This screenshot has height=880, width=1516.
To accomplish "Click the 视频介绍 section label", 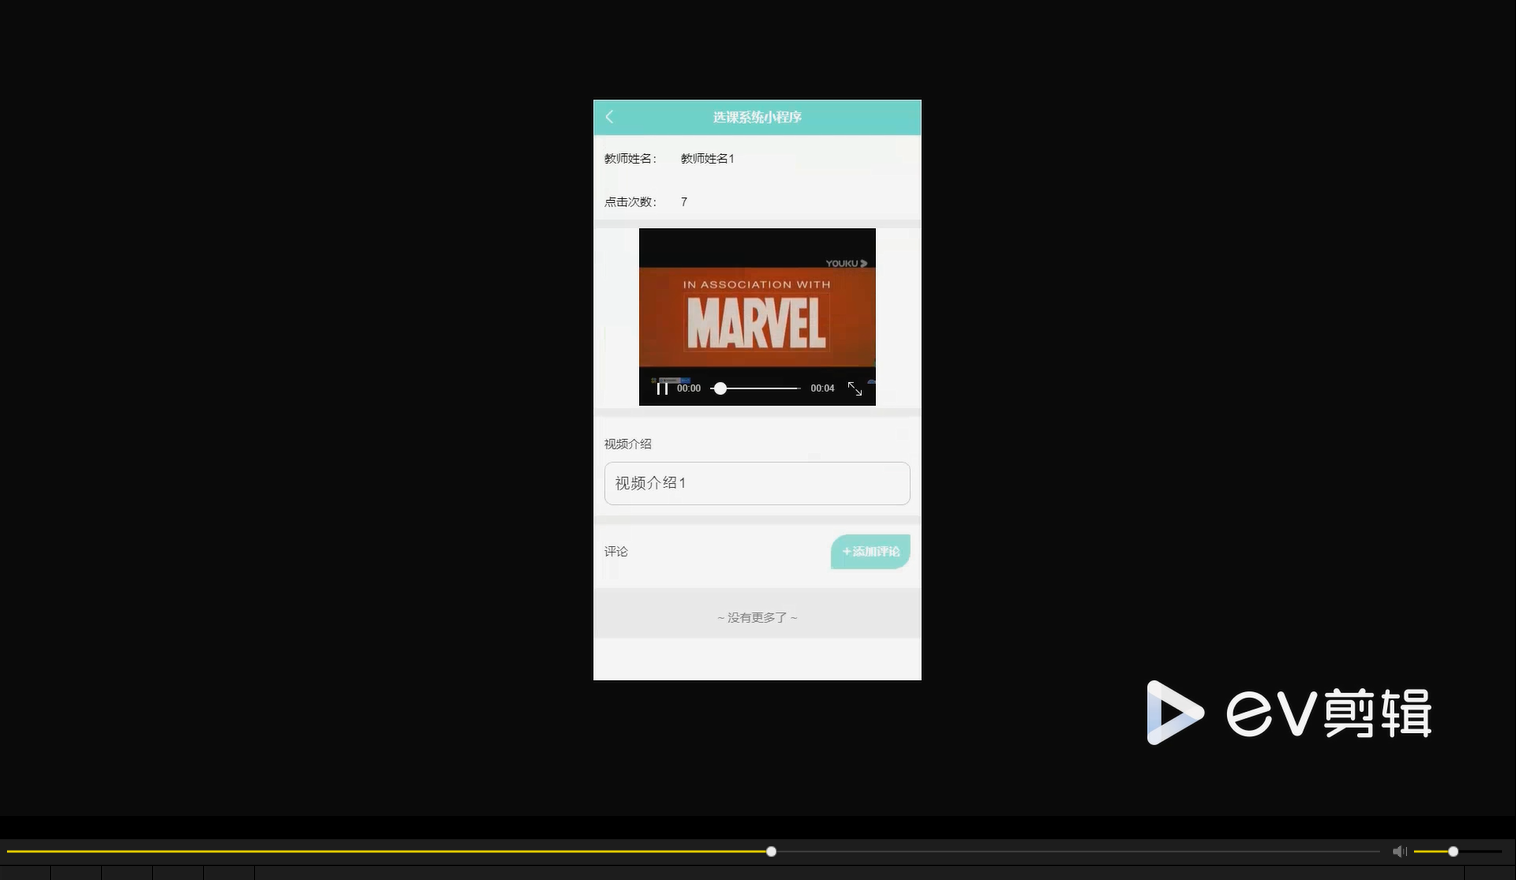I will point(628,444).
